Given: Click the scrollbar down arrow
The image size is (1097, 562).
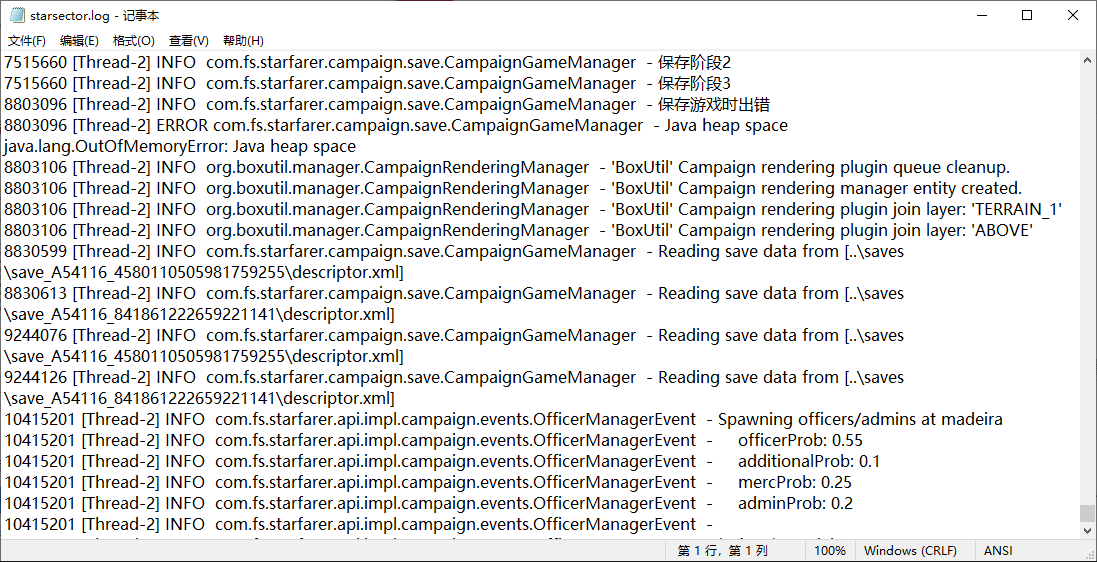Looking at the screenshot, I should click(x=1087, y=532).
